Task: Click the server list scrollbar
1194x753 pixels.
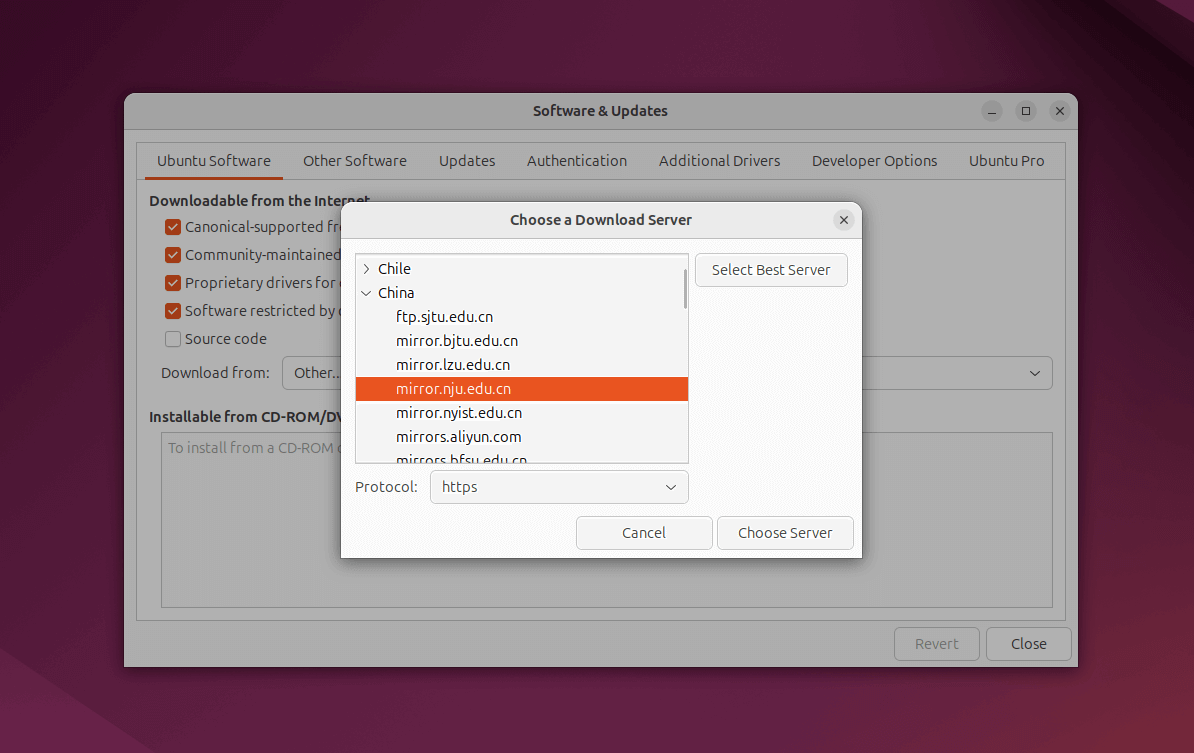Action: click(685, 289)
